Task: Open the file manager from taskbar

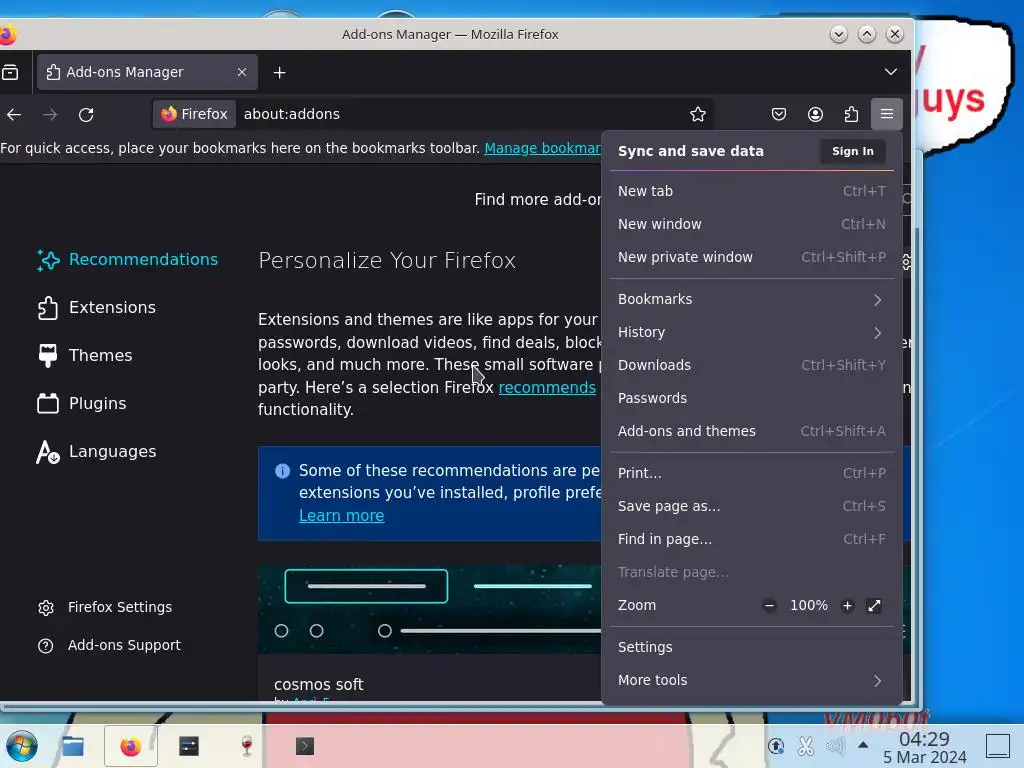Action: [x=73, y=746]
